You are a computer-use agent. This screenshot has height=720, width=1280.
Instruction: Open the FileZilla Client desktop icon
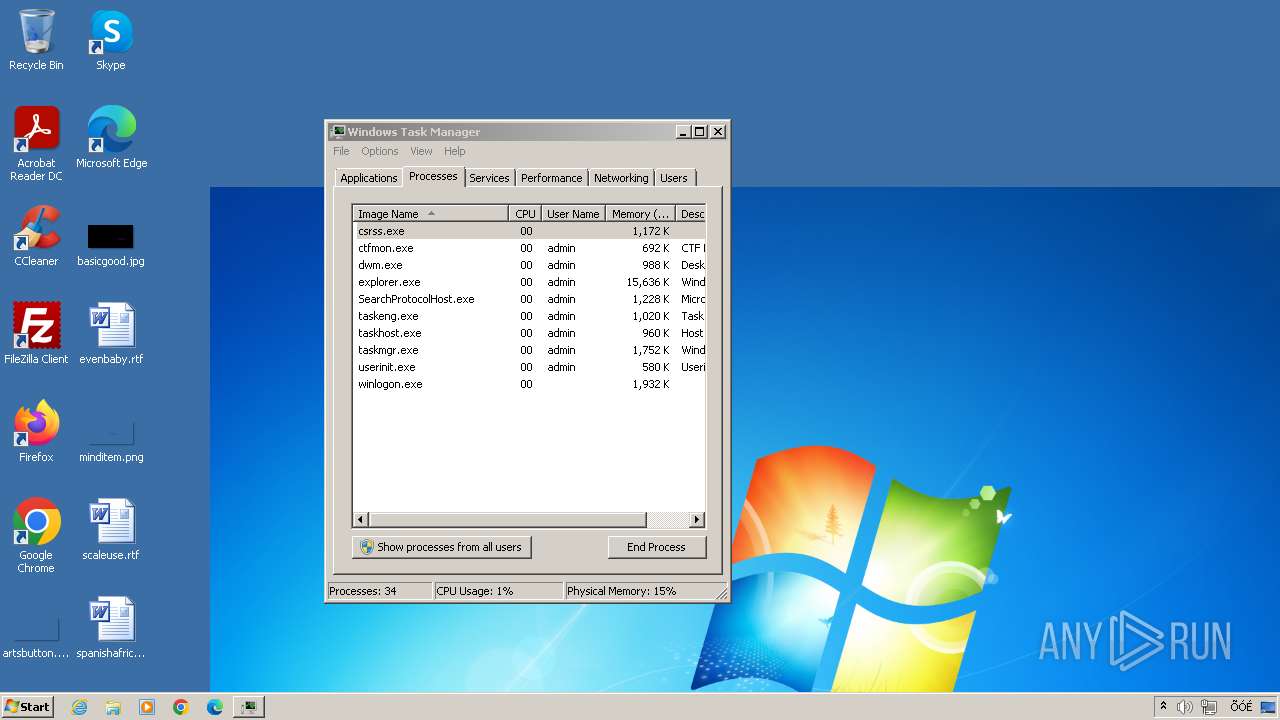(36, 334)
